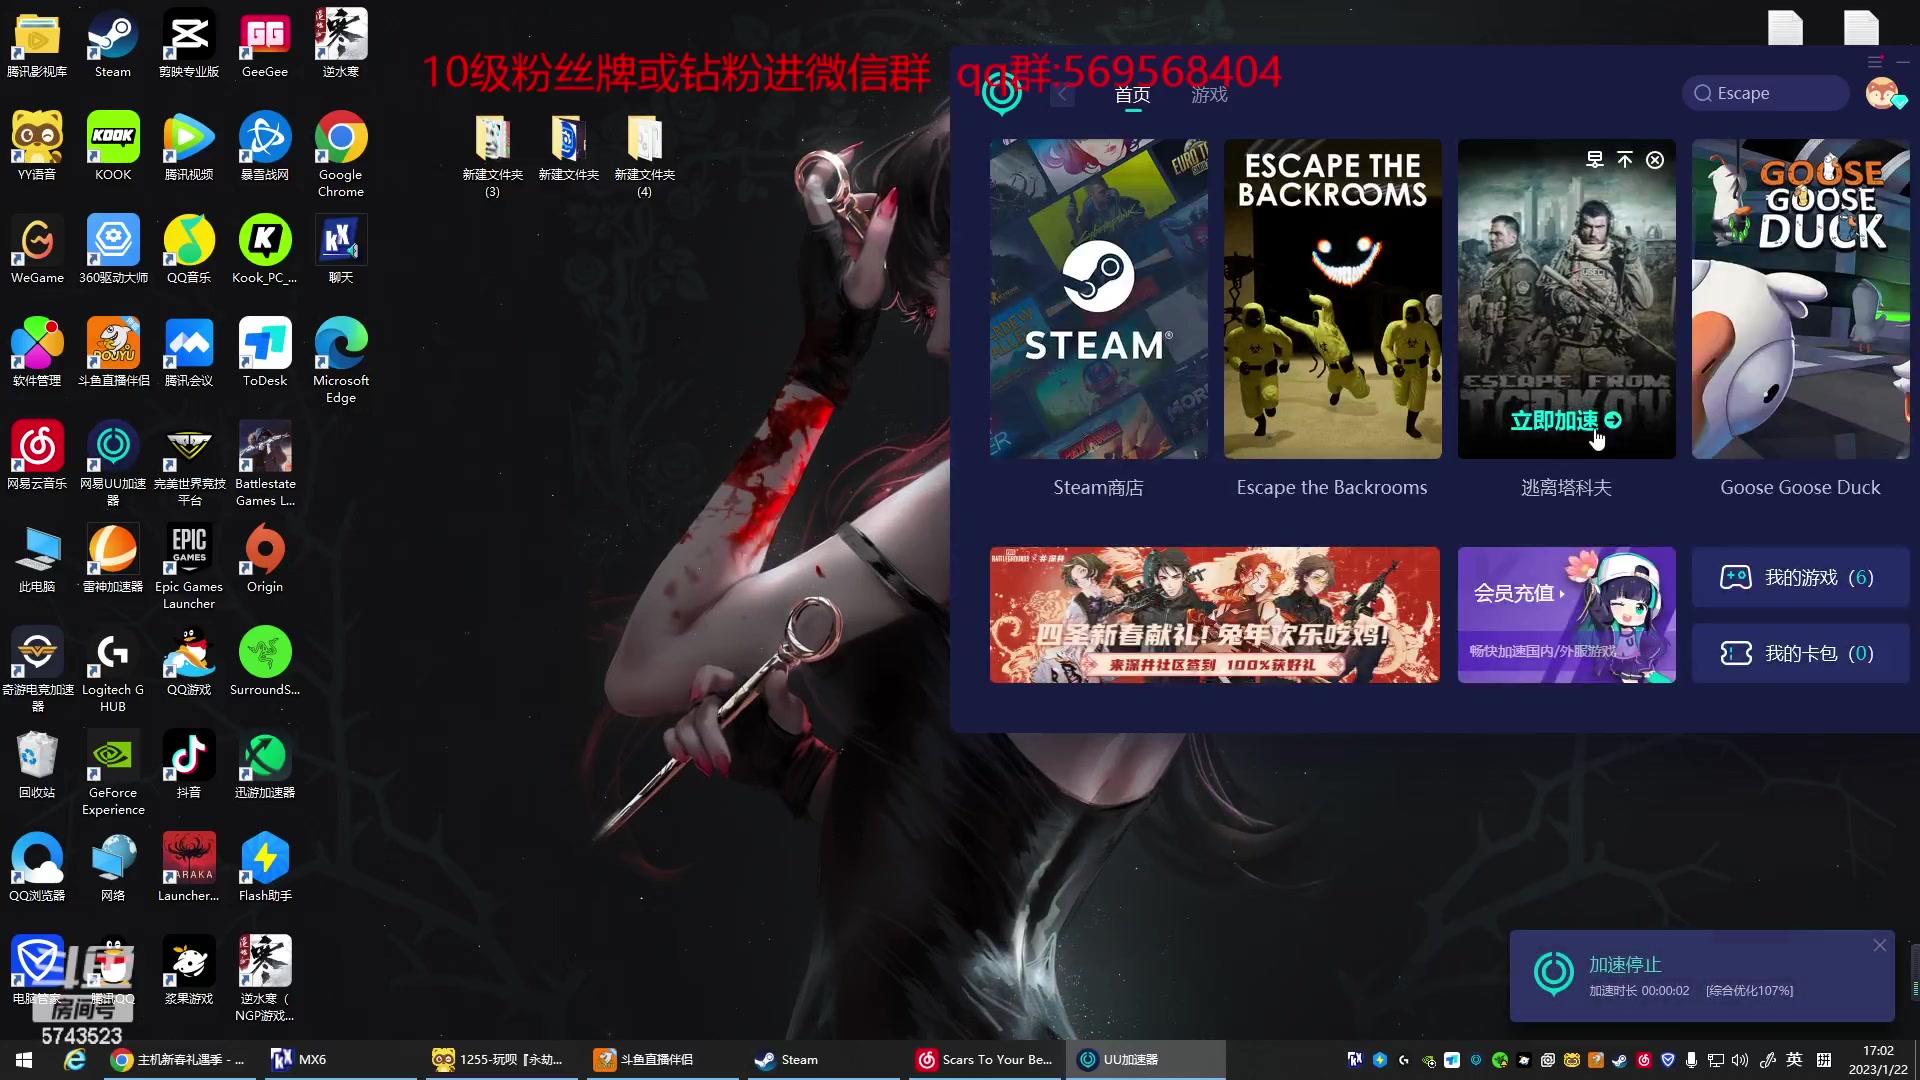Image resolution: width=1920 pixels, height=1080 pixels.
Task: Switch to the Scars To Your Be... taskbar item
Action: 986,1060
